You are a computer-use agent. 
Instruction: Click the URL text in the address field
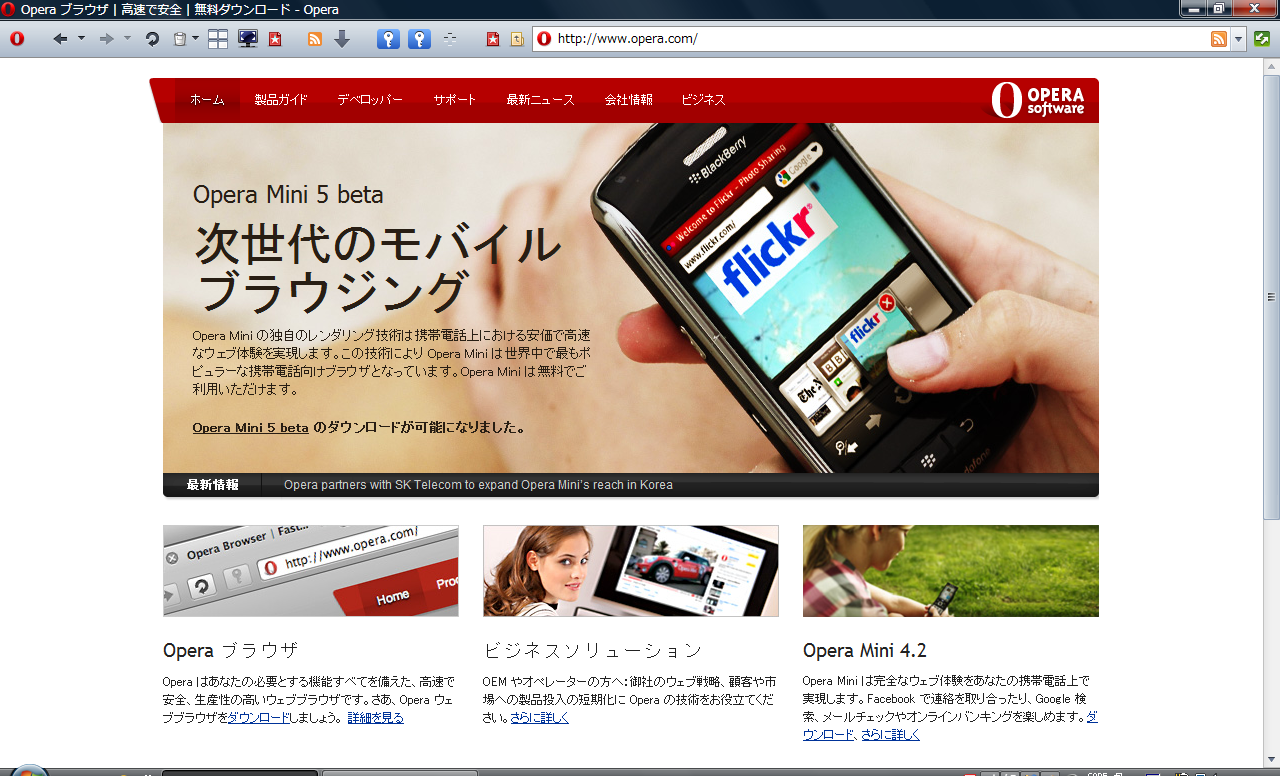coord(627,39)
